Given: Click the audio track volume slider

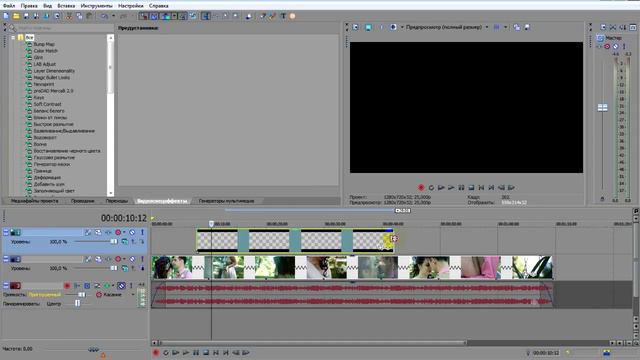Looking at the screenshot, I should tap(82, 294).
